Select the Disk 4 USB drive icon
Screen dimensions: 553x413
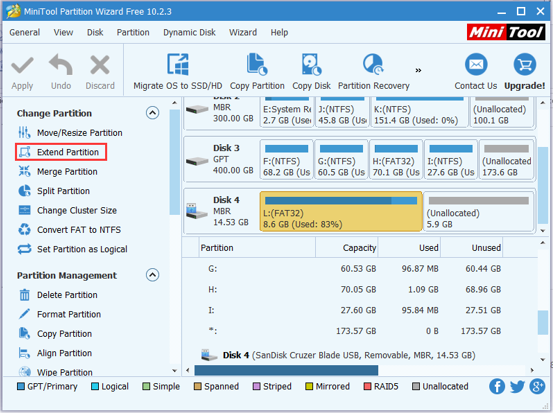click(x=197, y=211)
